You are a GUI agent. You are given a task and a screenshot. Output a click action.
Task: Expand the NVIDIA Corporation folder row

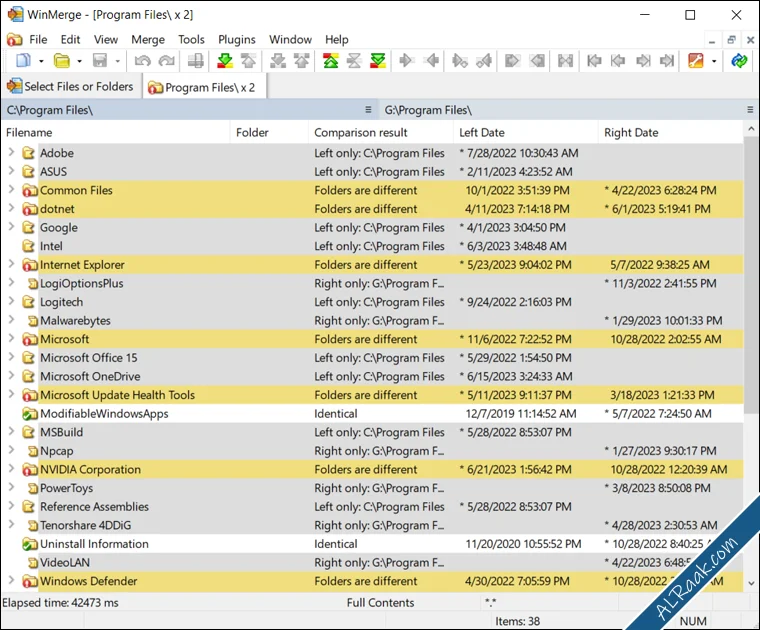pos(11,469)
